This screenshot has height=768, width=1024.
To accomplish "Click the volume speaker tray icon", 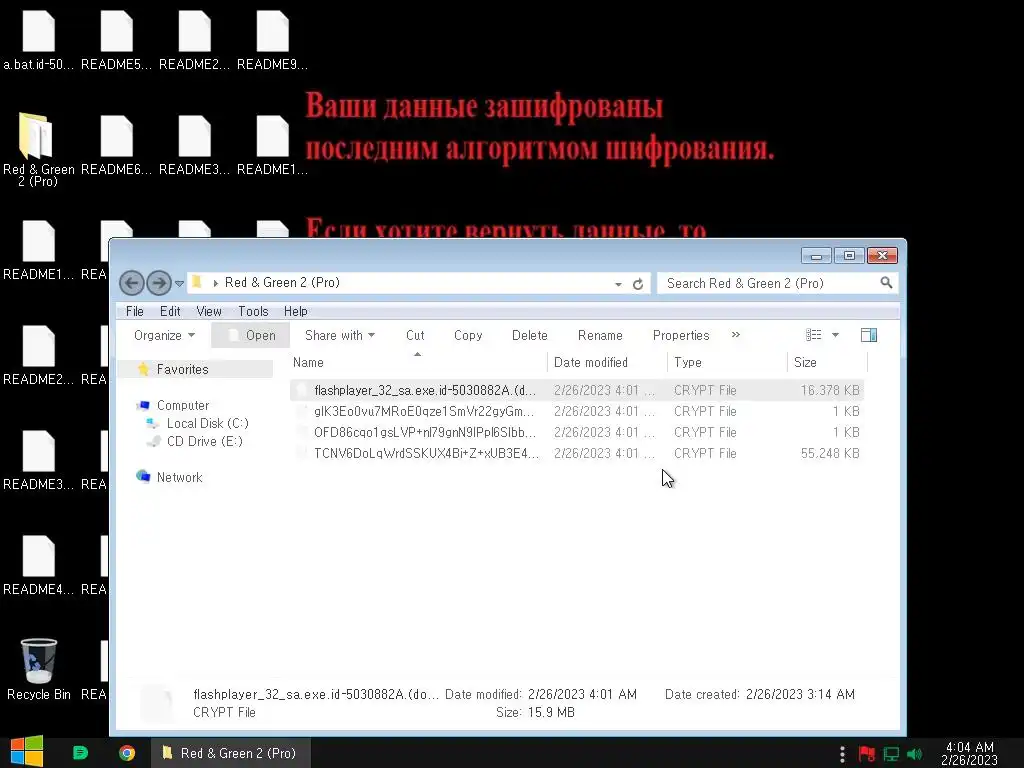I will (x=915, y=754).
